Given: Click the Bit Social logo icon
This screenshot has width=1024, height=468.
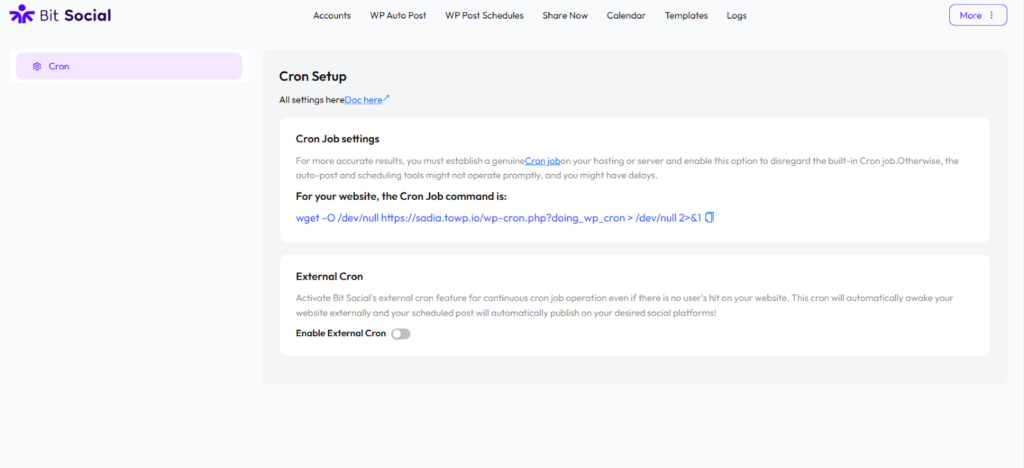Looking at the screenshot, I should point(21,15).
